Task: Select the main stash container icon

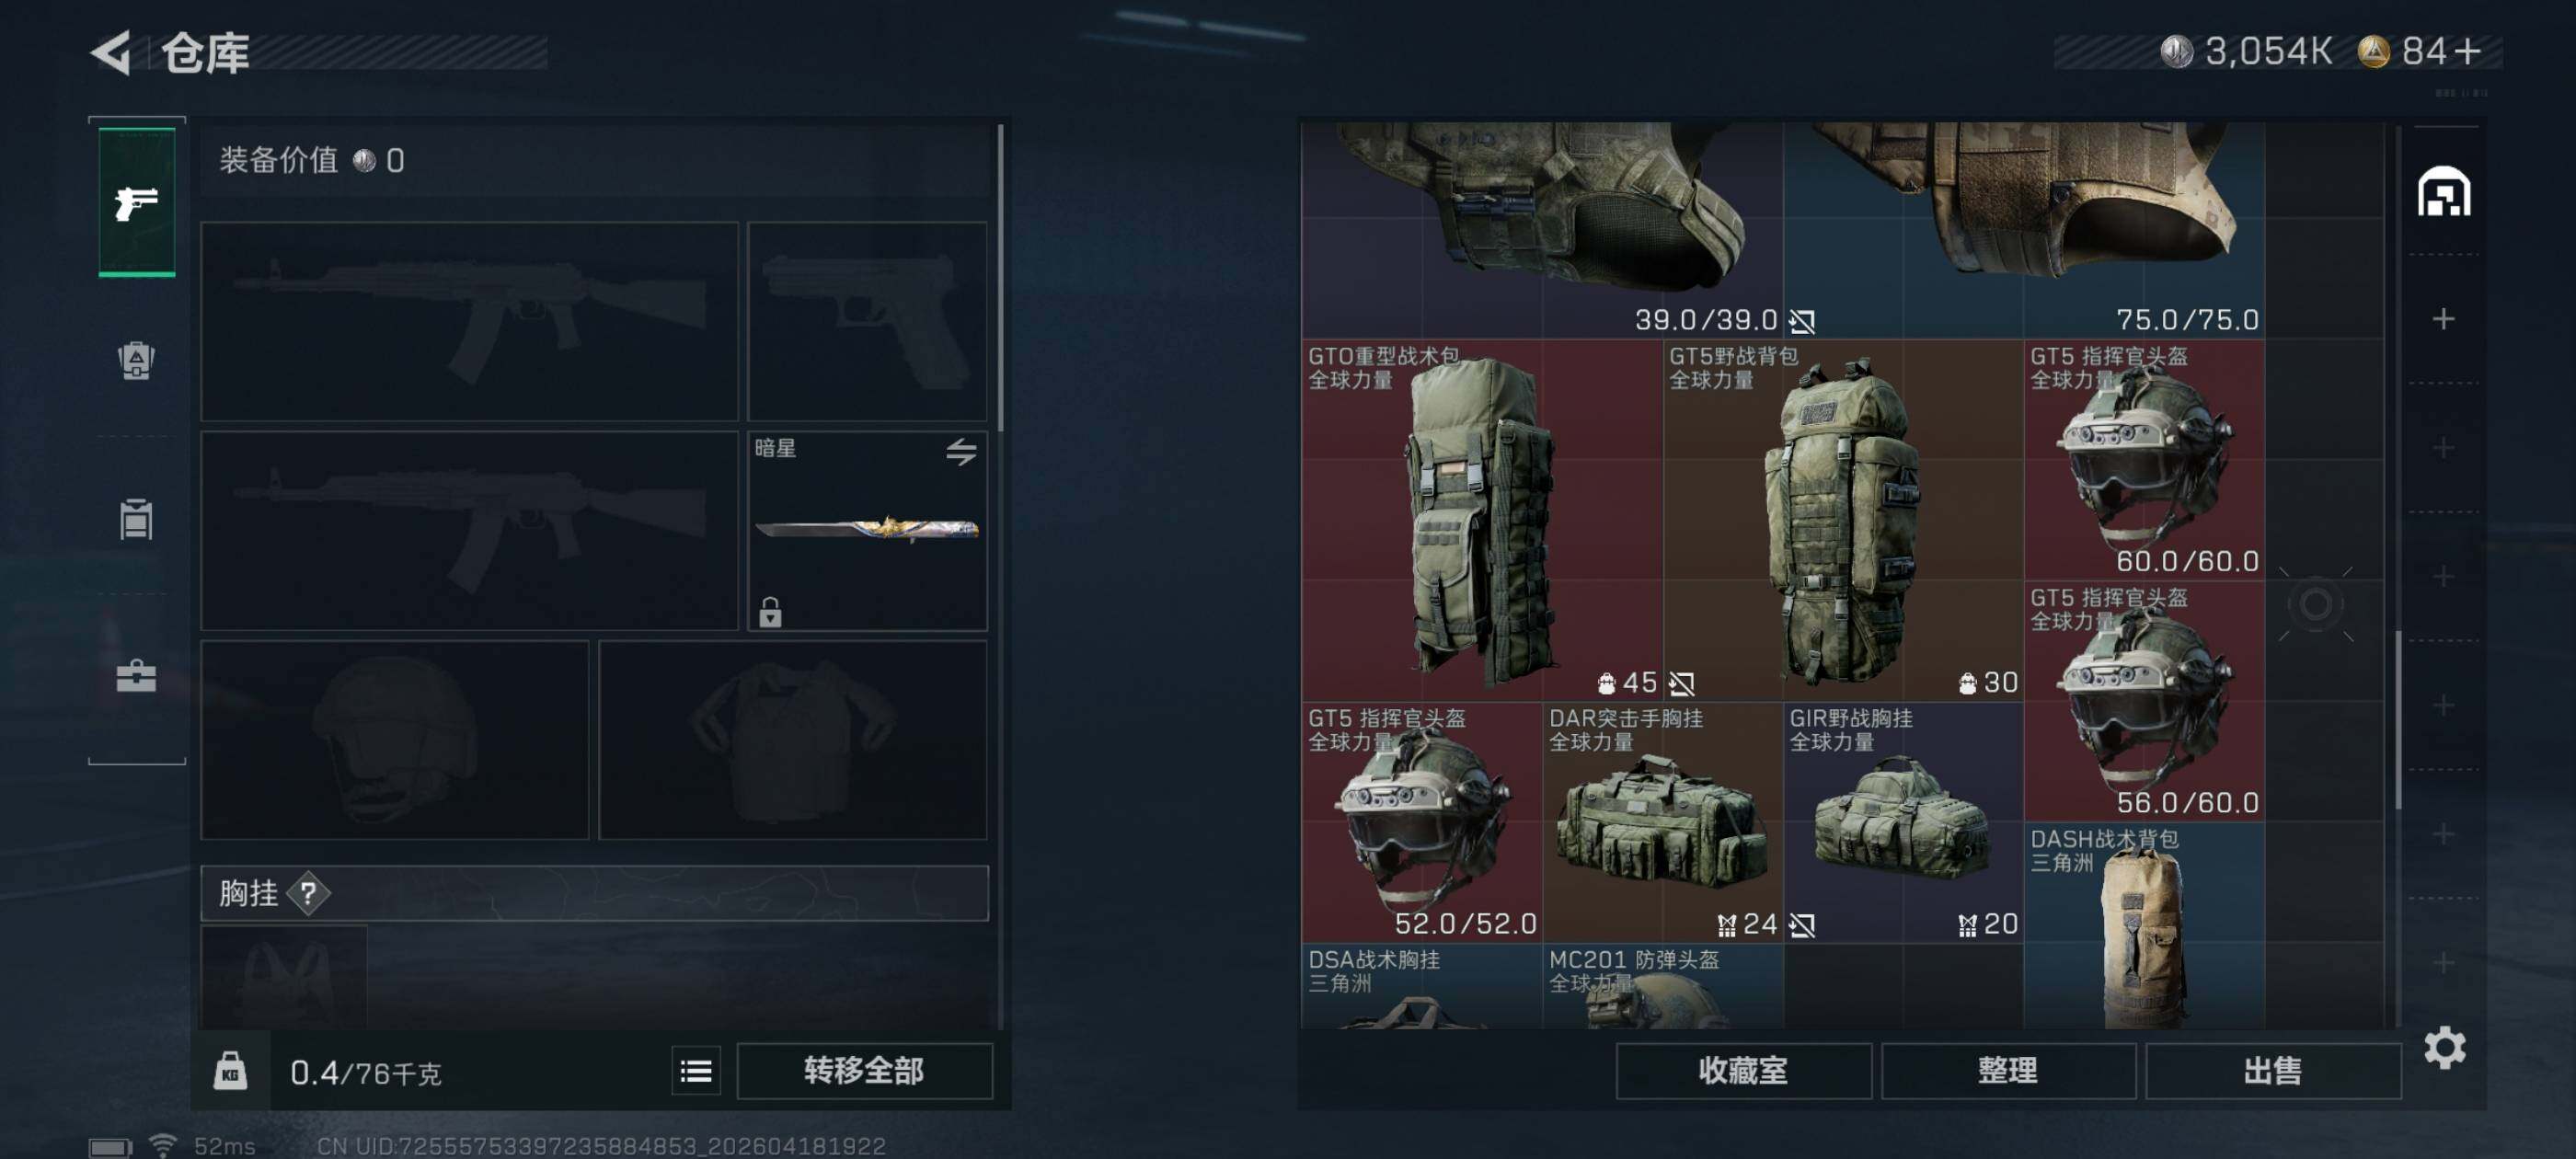Action: point(2444,191)
